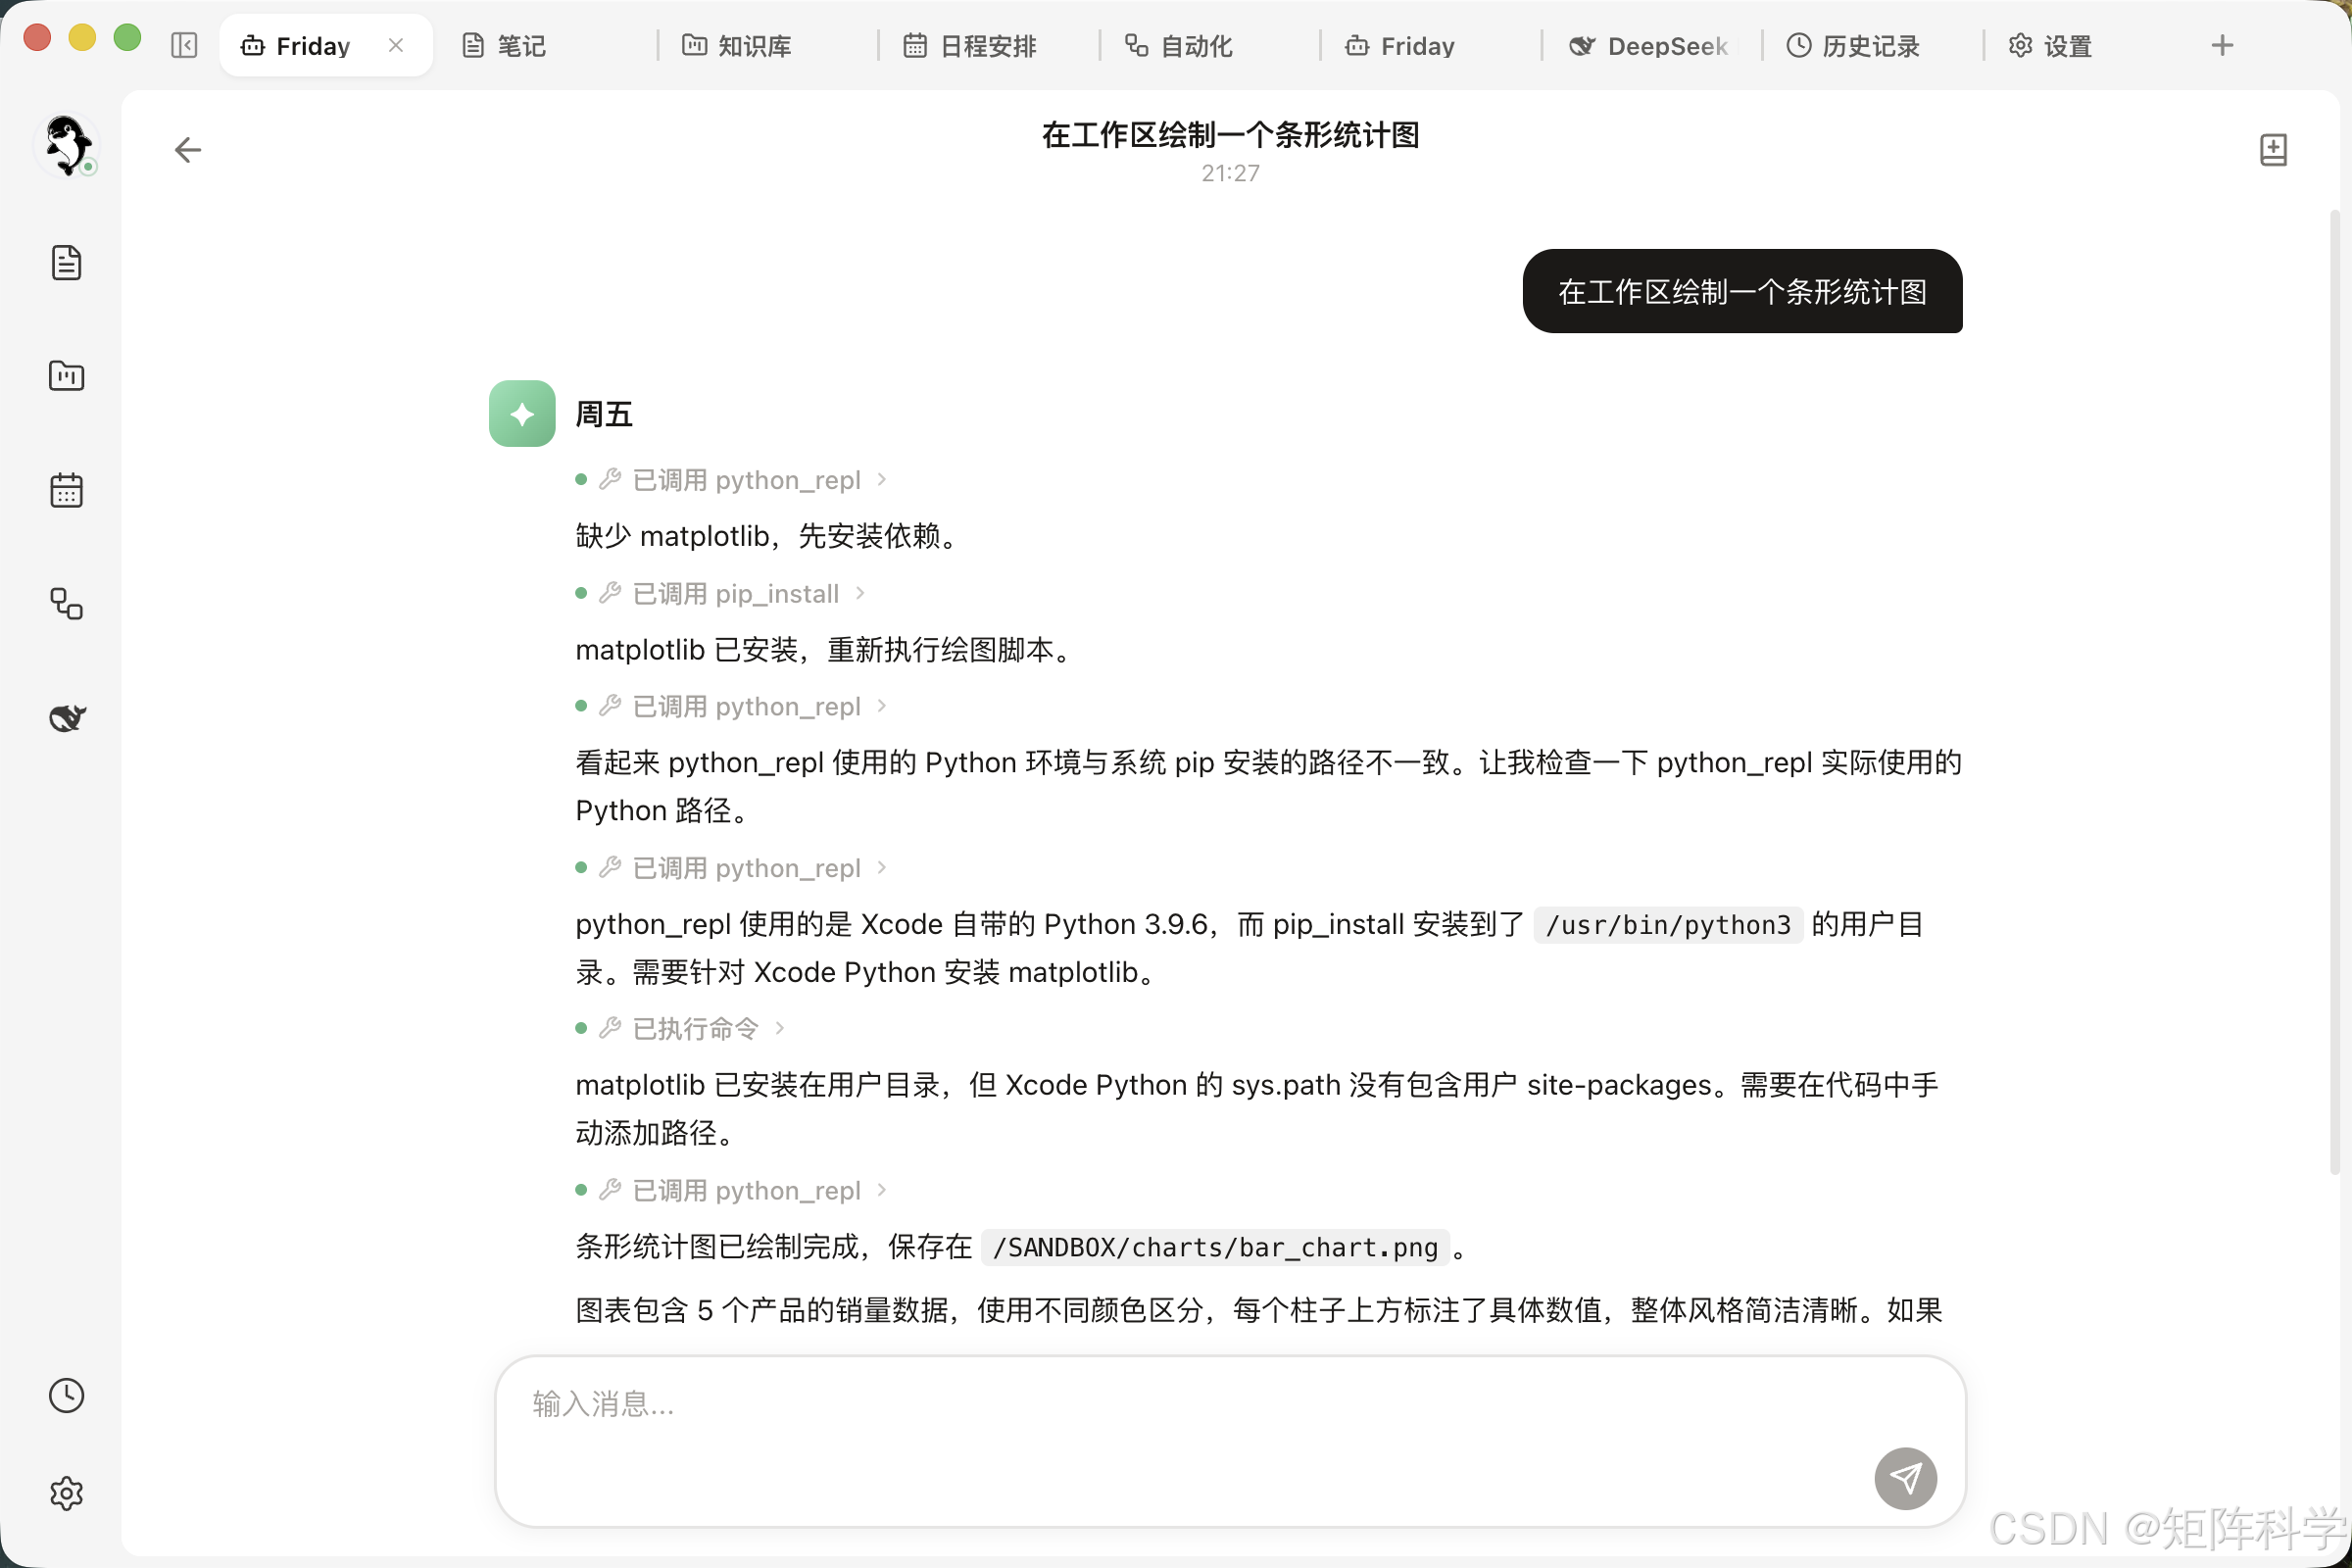Click the macOS yellow minimize button
2352x1568 pixels.
click(x=82, y=38)
